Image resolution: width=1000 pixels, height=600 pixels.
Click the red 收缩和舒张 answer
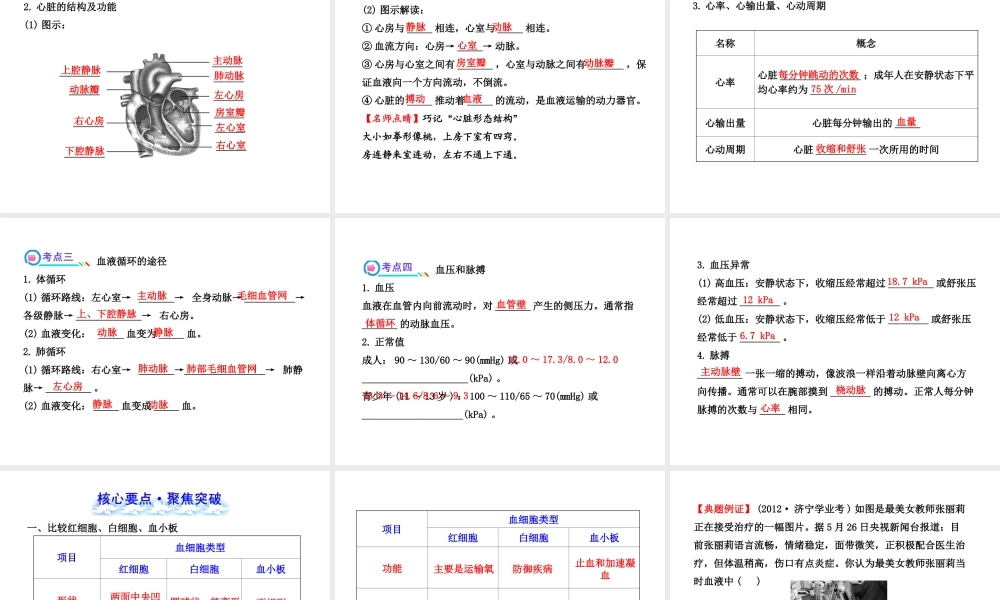point(841,149)
